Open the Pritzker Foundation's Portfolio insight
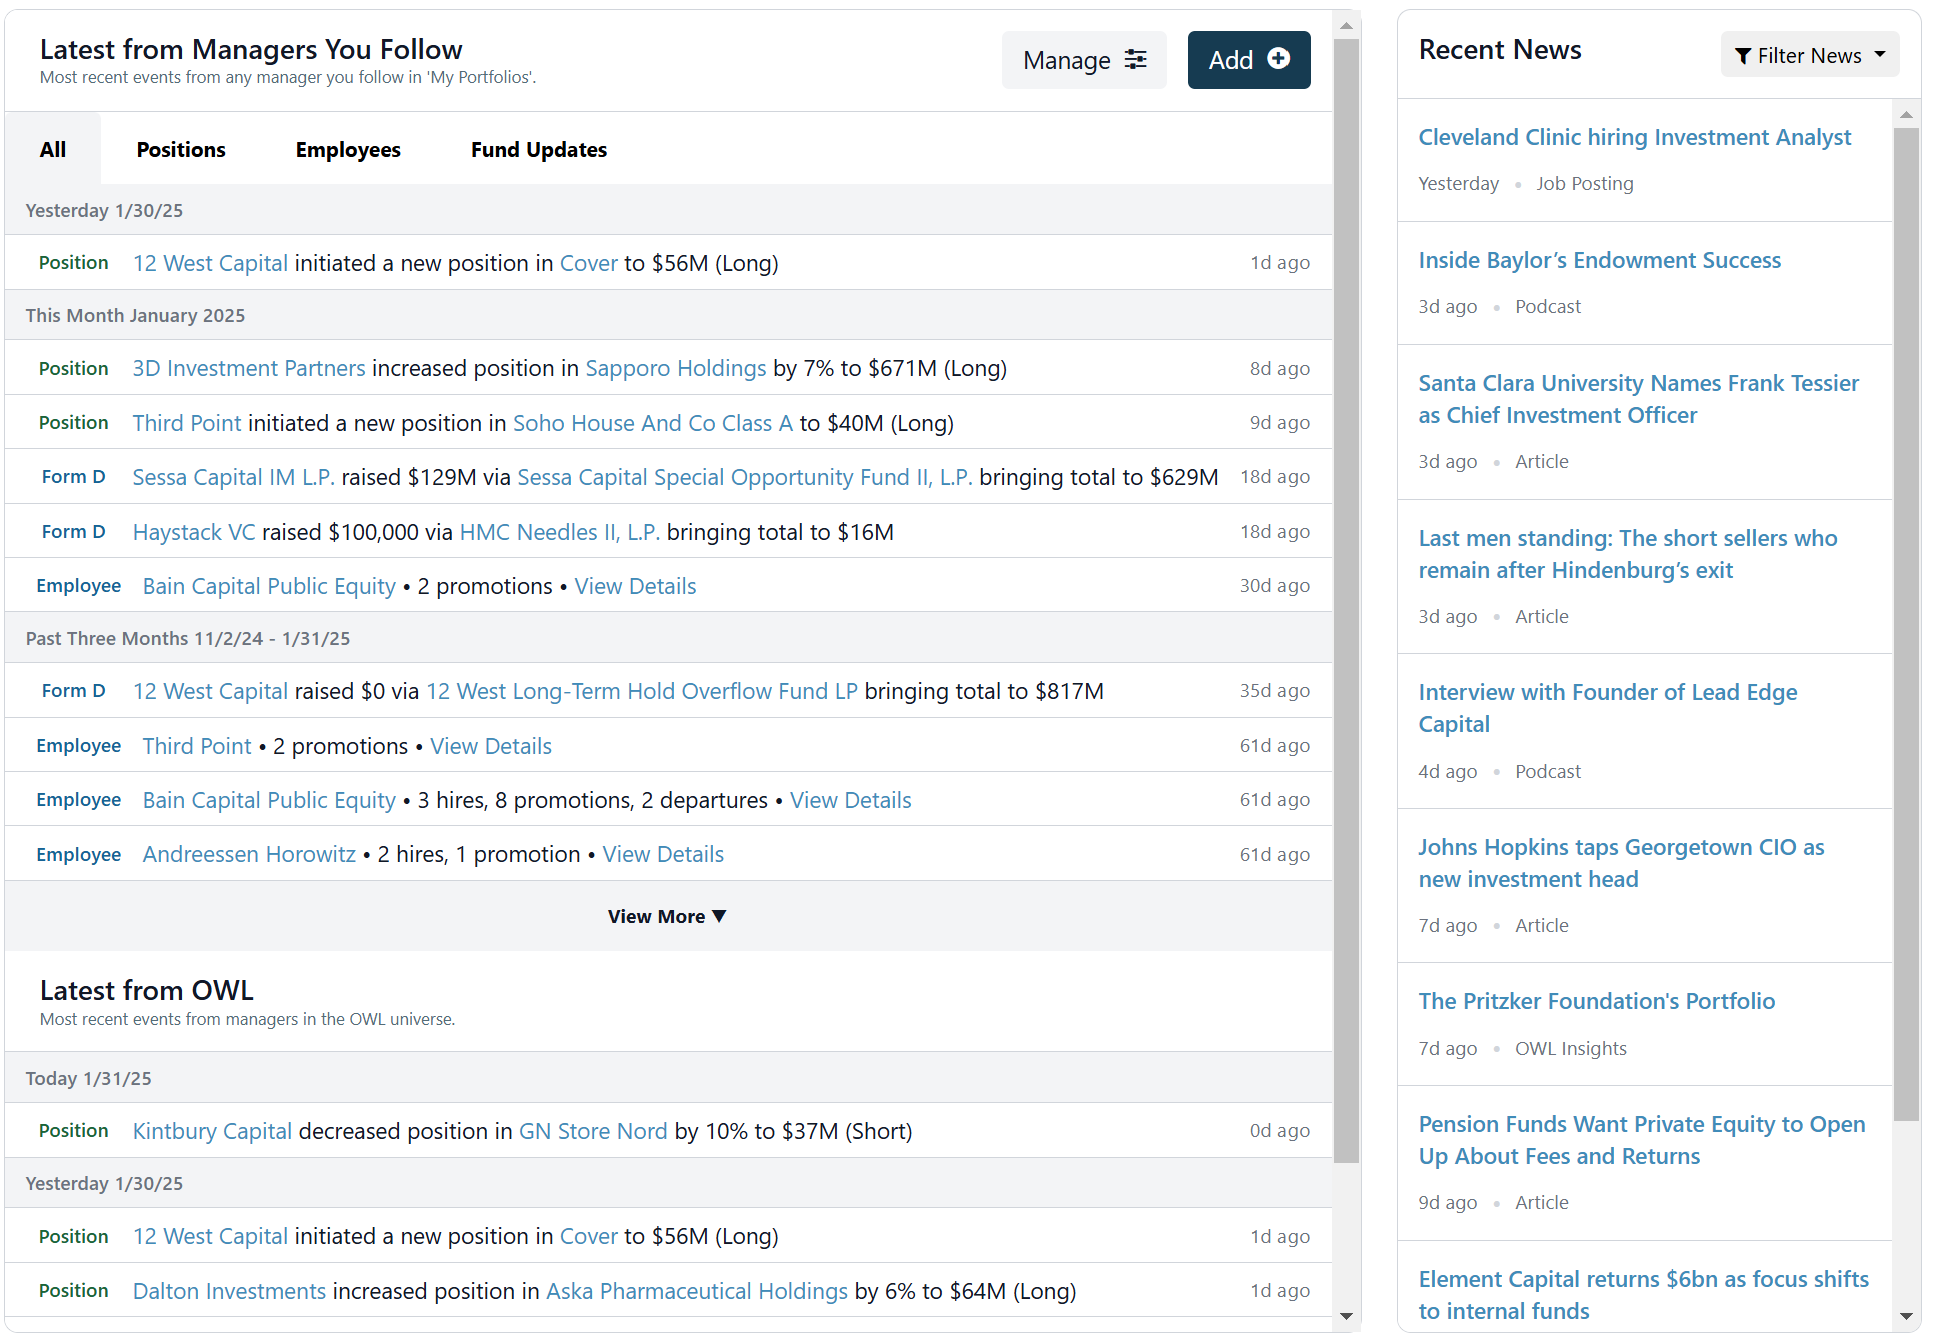Image resolution: width=1933 pixels, height=1335 pixels. tap(1596, 1001)
